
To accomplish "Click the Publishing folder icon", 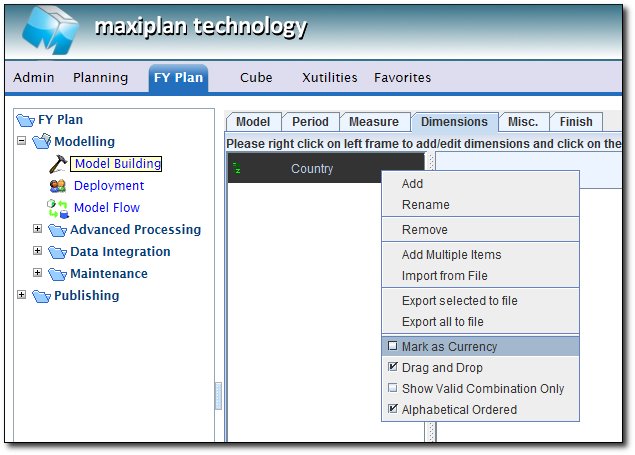I will click(x=41, y=296).
